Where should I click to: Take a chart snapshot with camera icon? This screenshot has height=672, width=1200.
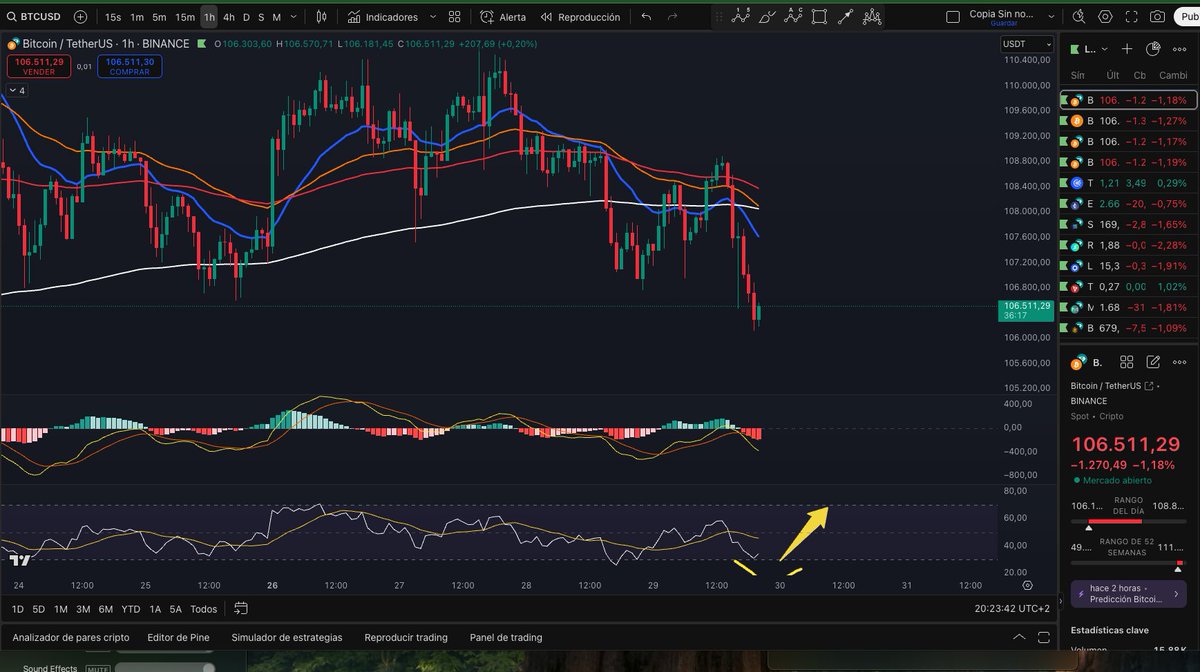[x=1157, y=17]
